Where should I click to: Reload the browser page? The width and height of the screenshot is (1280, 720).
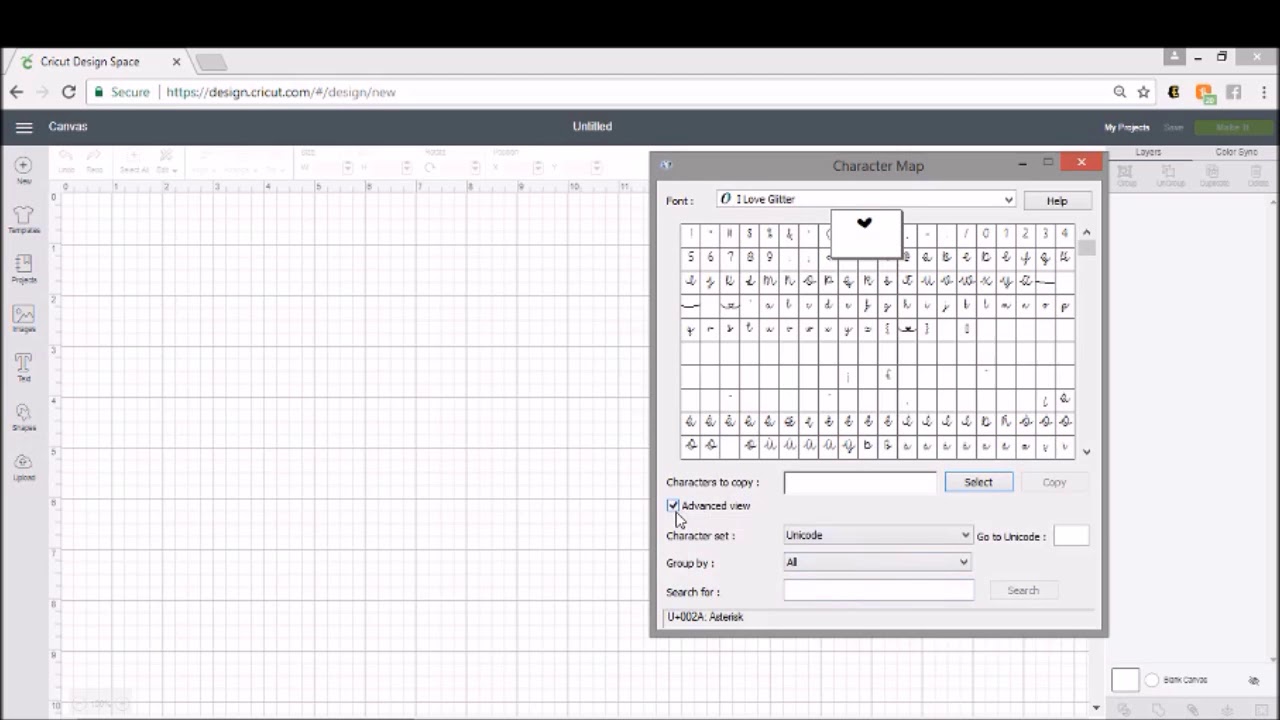[x=68, y=92]
